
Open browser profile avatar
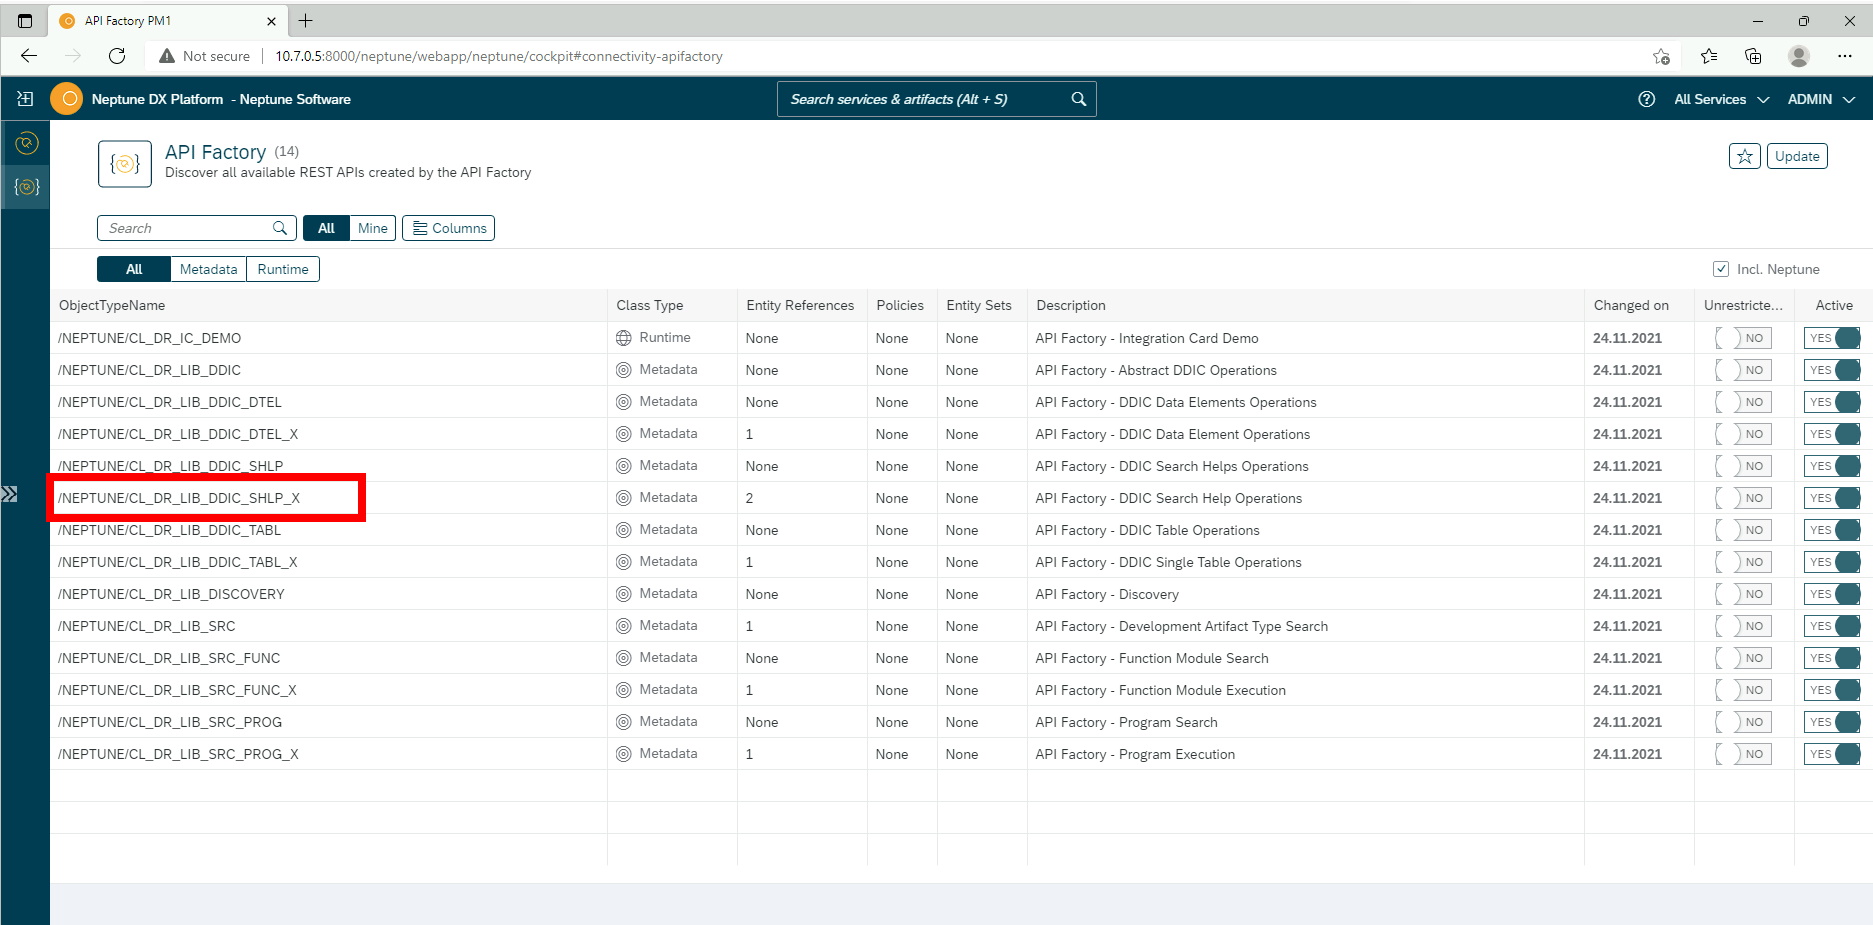pyautogui.click(x=1799, y=56)
